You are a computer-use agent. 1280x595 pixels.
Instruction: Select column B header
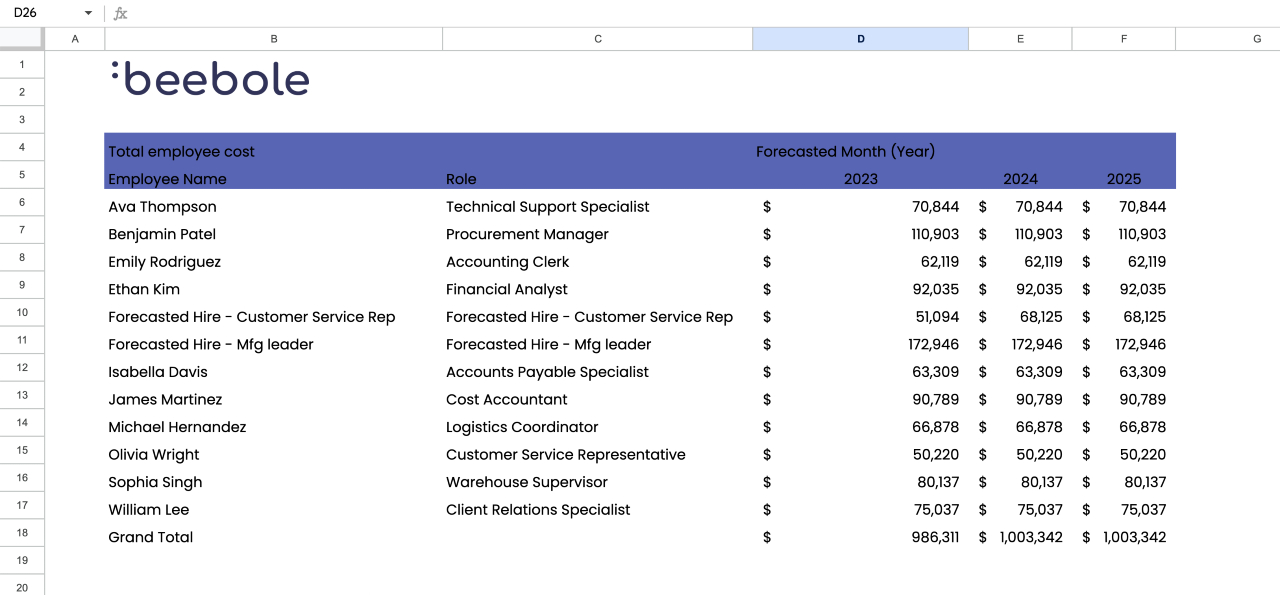click(273, 38)
